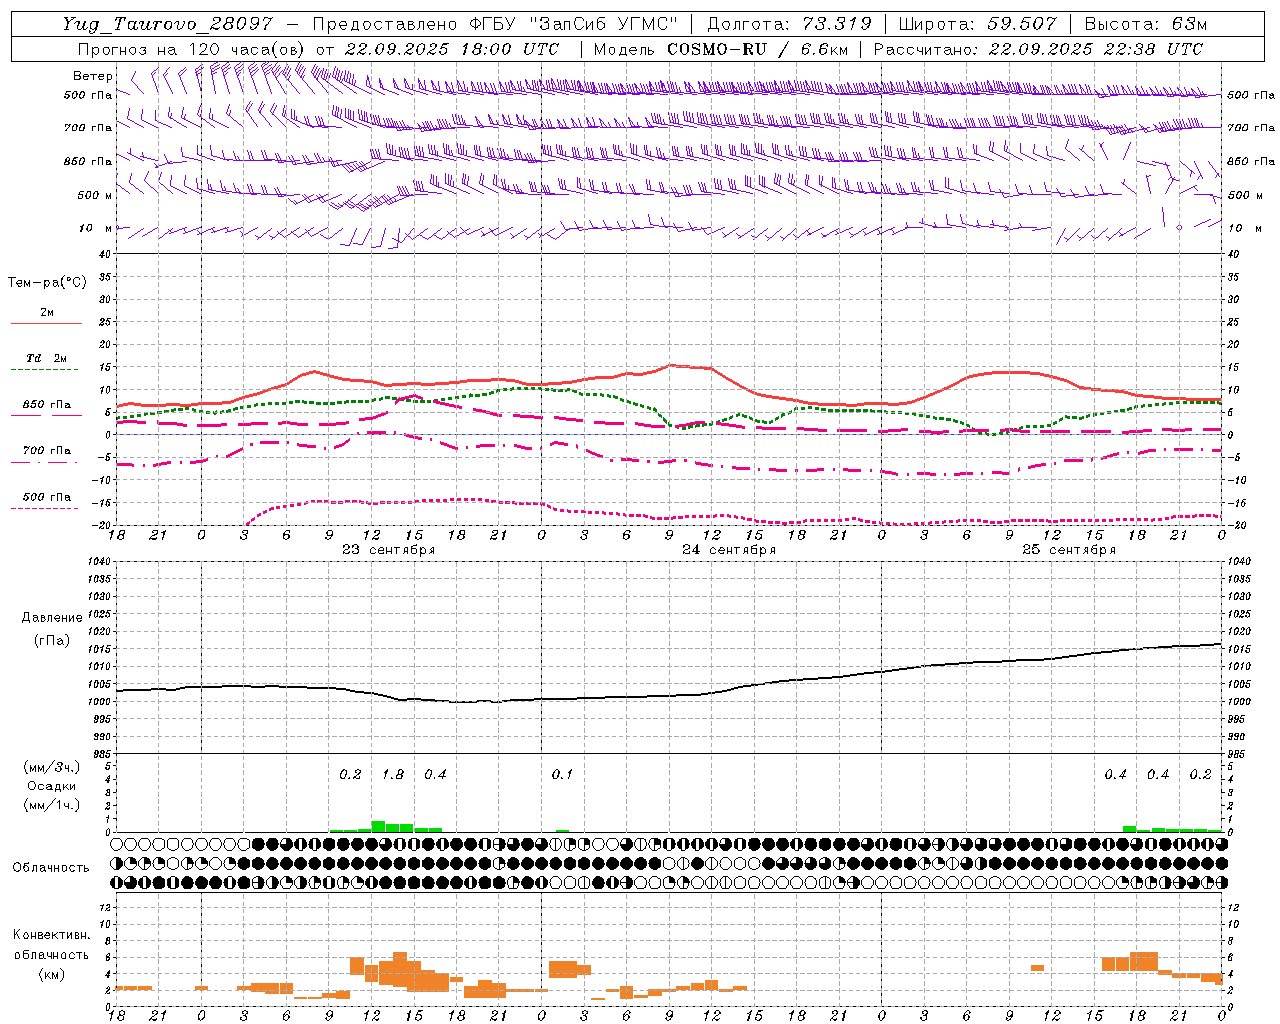This screenshot has height=1024, width=1280.
Task: Click the Высота: 63м header value
Action: point(1145,24)
